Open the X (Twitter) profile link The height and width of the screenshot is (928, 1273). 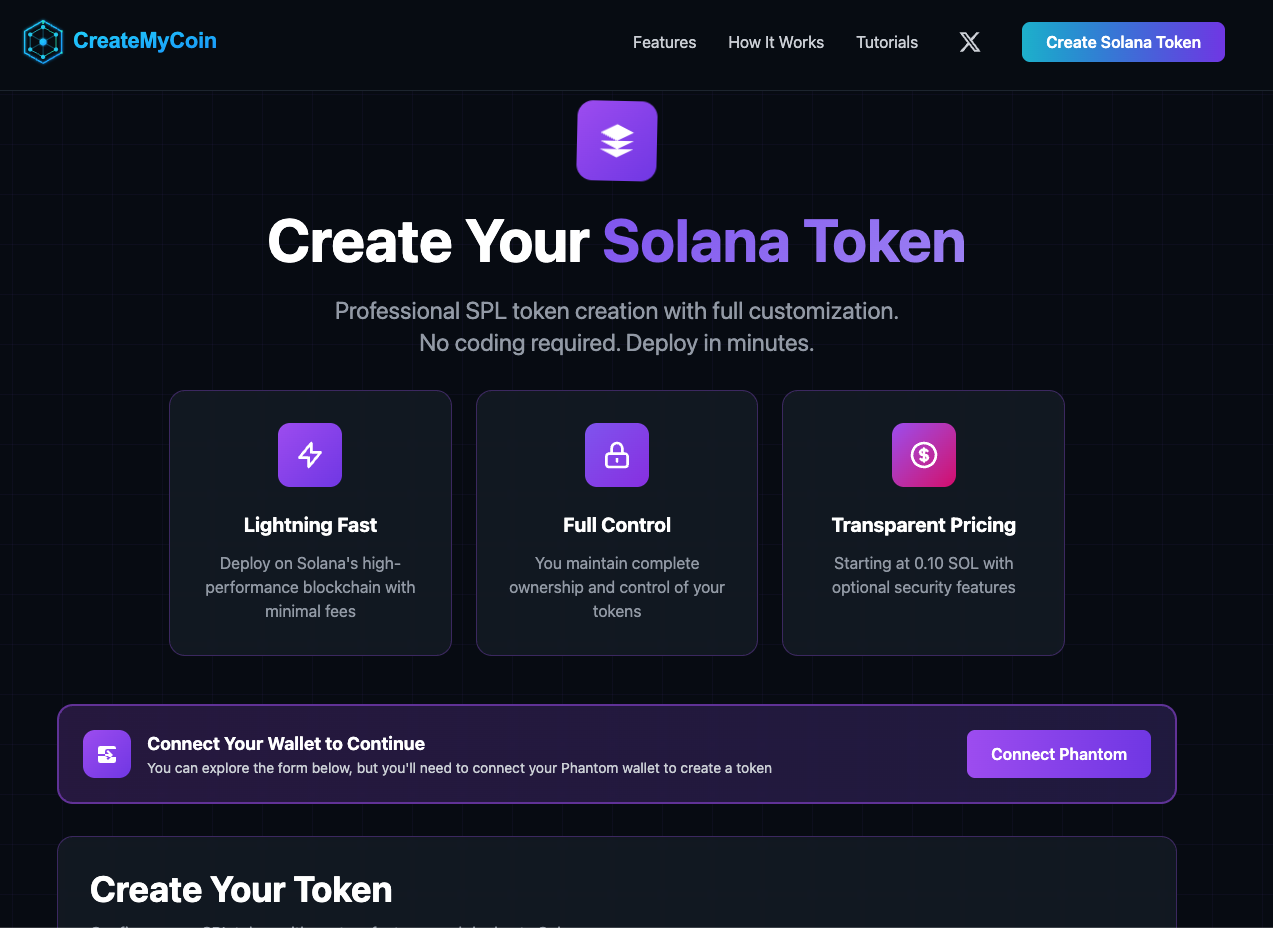click(x=969, y=41)
